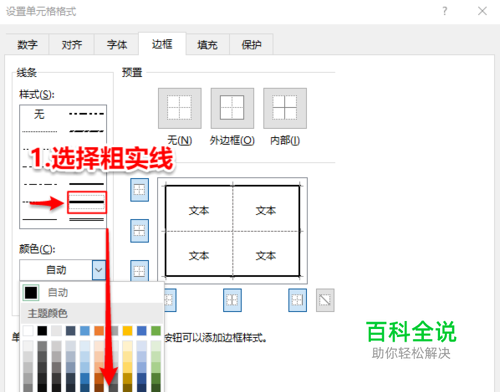Switch to the 边框 tab
Image resolution: width=500 pixels, height=392 pixels.
(162, 44)
